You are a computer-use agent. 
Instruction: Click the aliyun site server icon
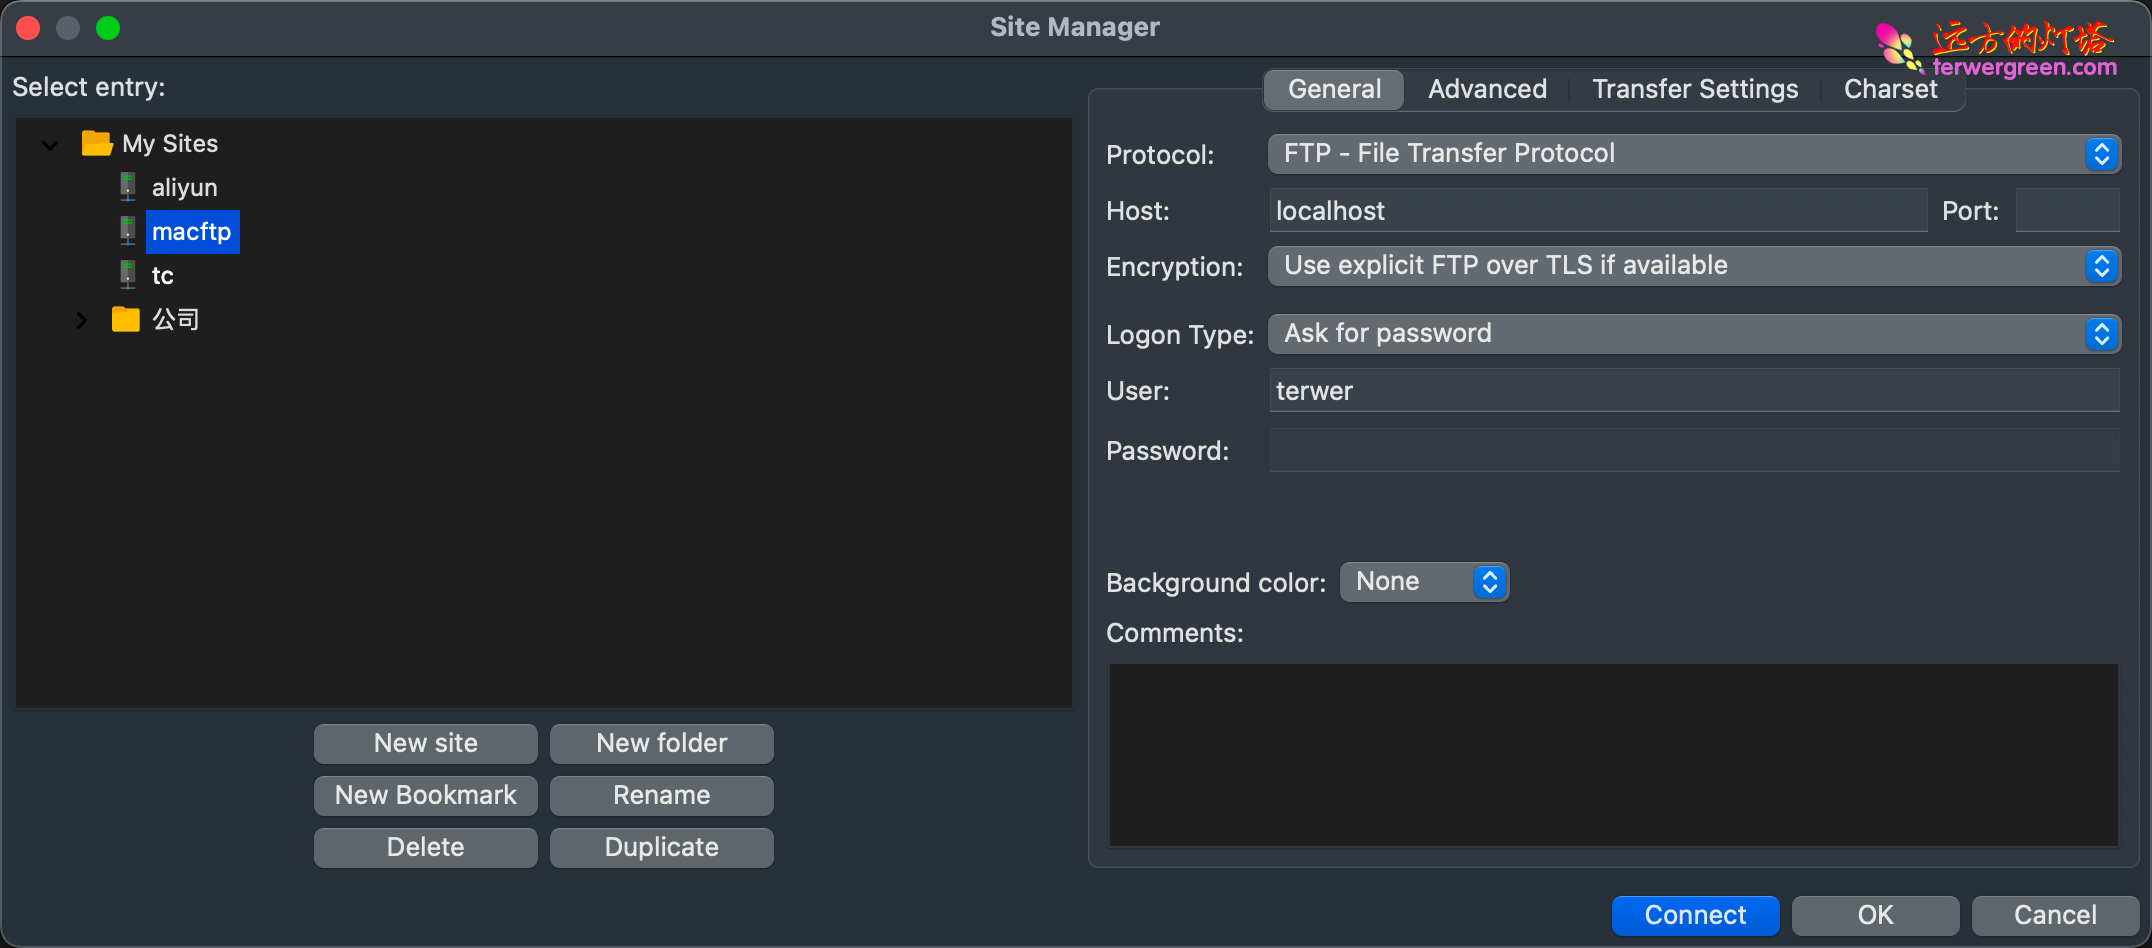128,187
